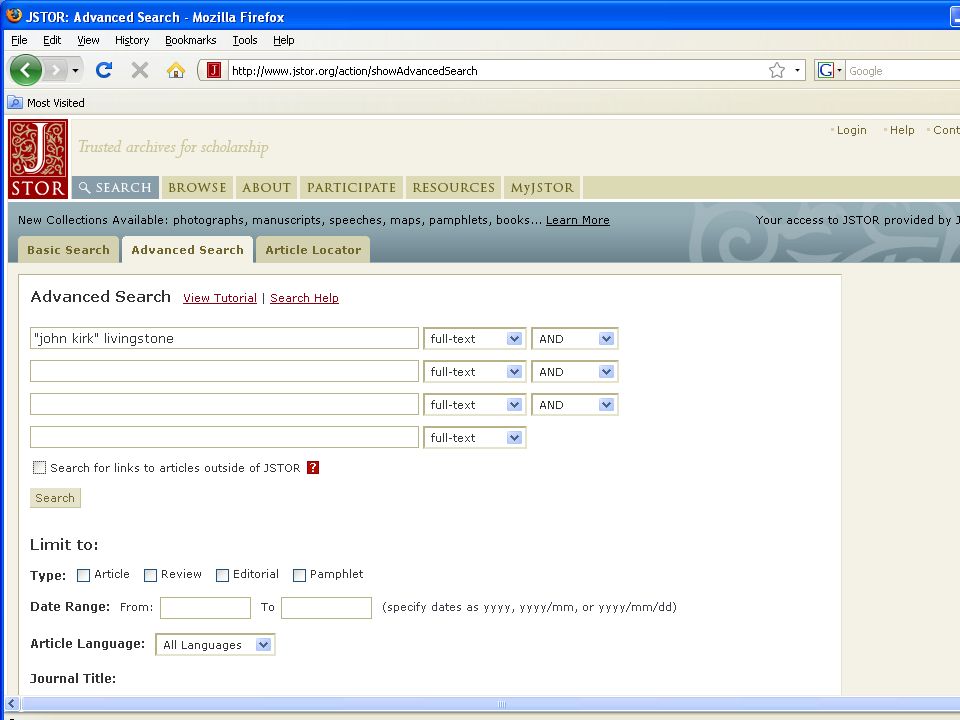
Task: Bookmark this page with the star icon
Action: tap(776, 70)
